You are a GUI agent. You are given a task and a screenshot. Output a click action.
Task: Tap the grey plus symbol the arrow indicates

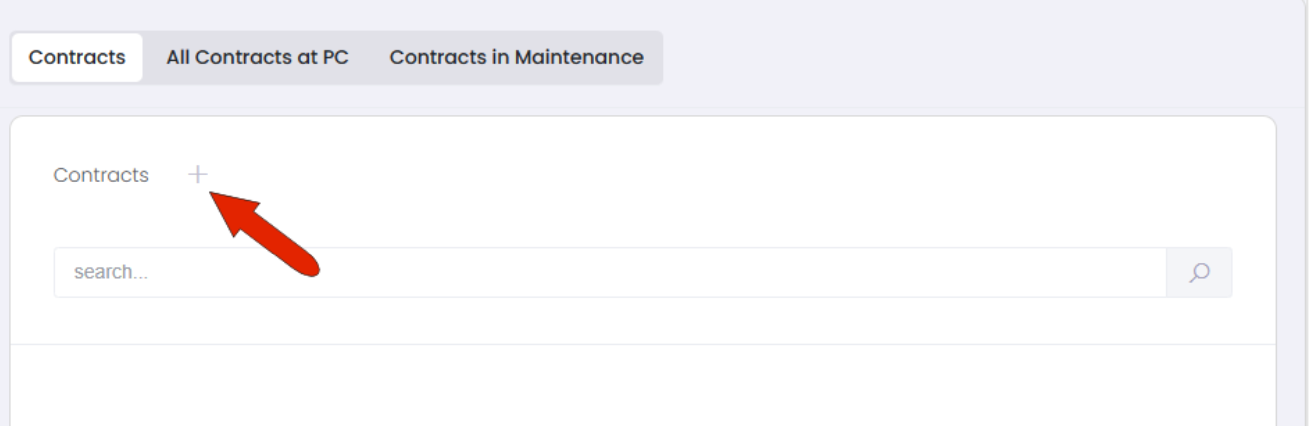(197, 174)
